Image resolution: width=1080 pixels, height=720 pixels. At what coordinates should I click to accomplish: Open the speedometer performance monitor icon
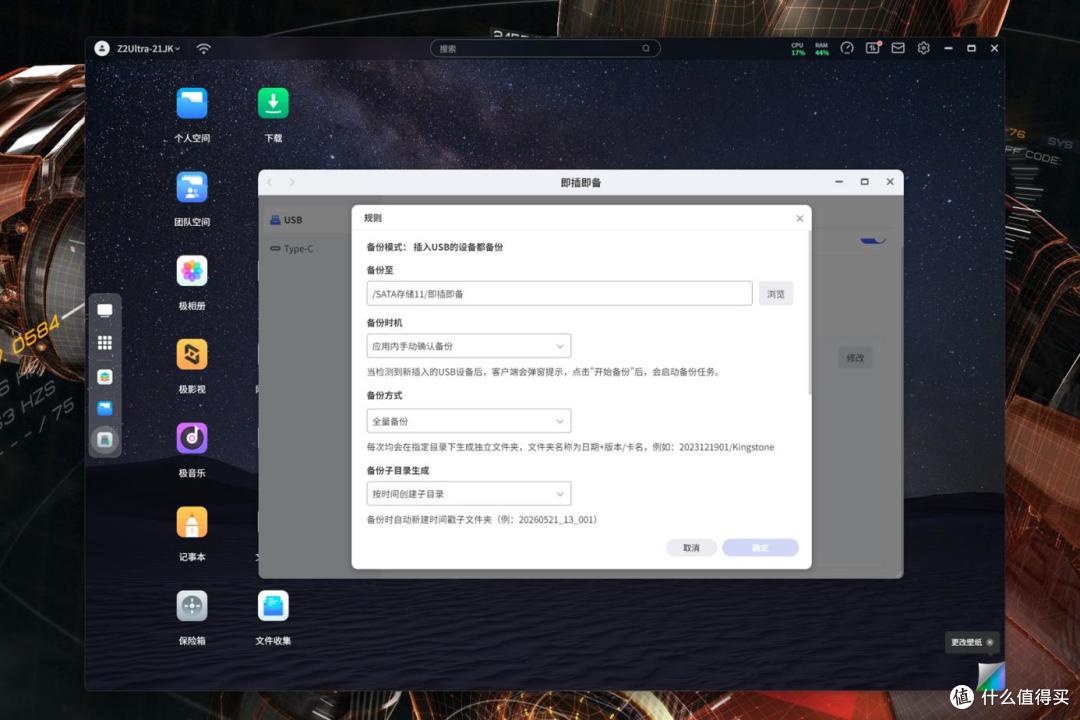847,48
